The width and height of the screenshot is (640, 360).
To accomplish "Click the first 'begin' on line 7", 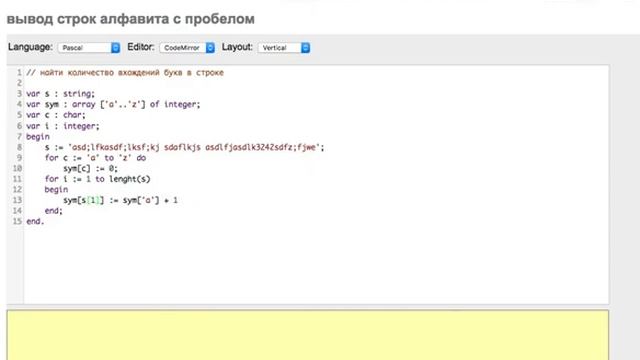I will pyautogui.click(x=38, y=137).
